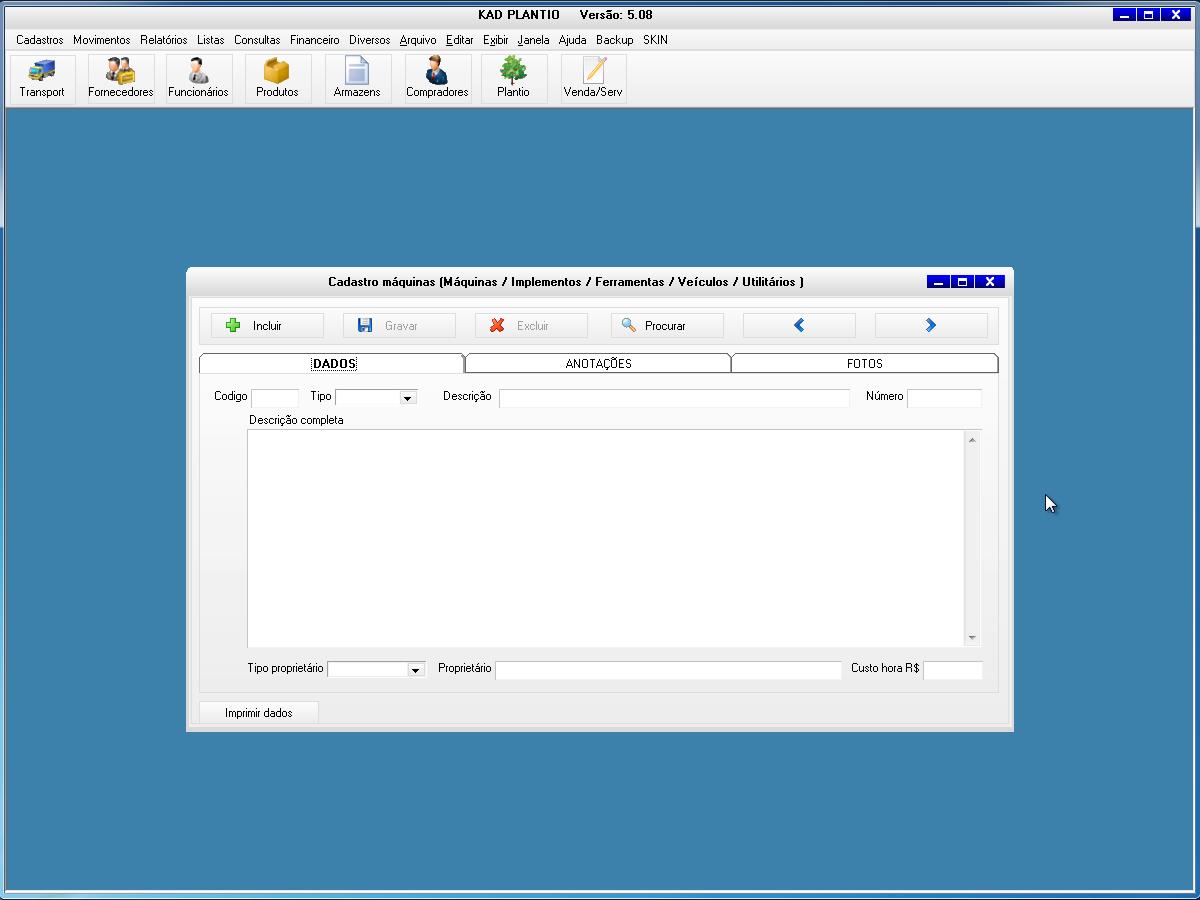1200x900 pixels.
Task: Switch to the DADOS tab
Action: coord(333,364)
